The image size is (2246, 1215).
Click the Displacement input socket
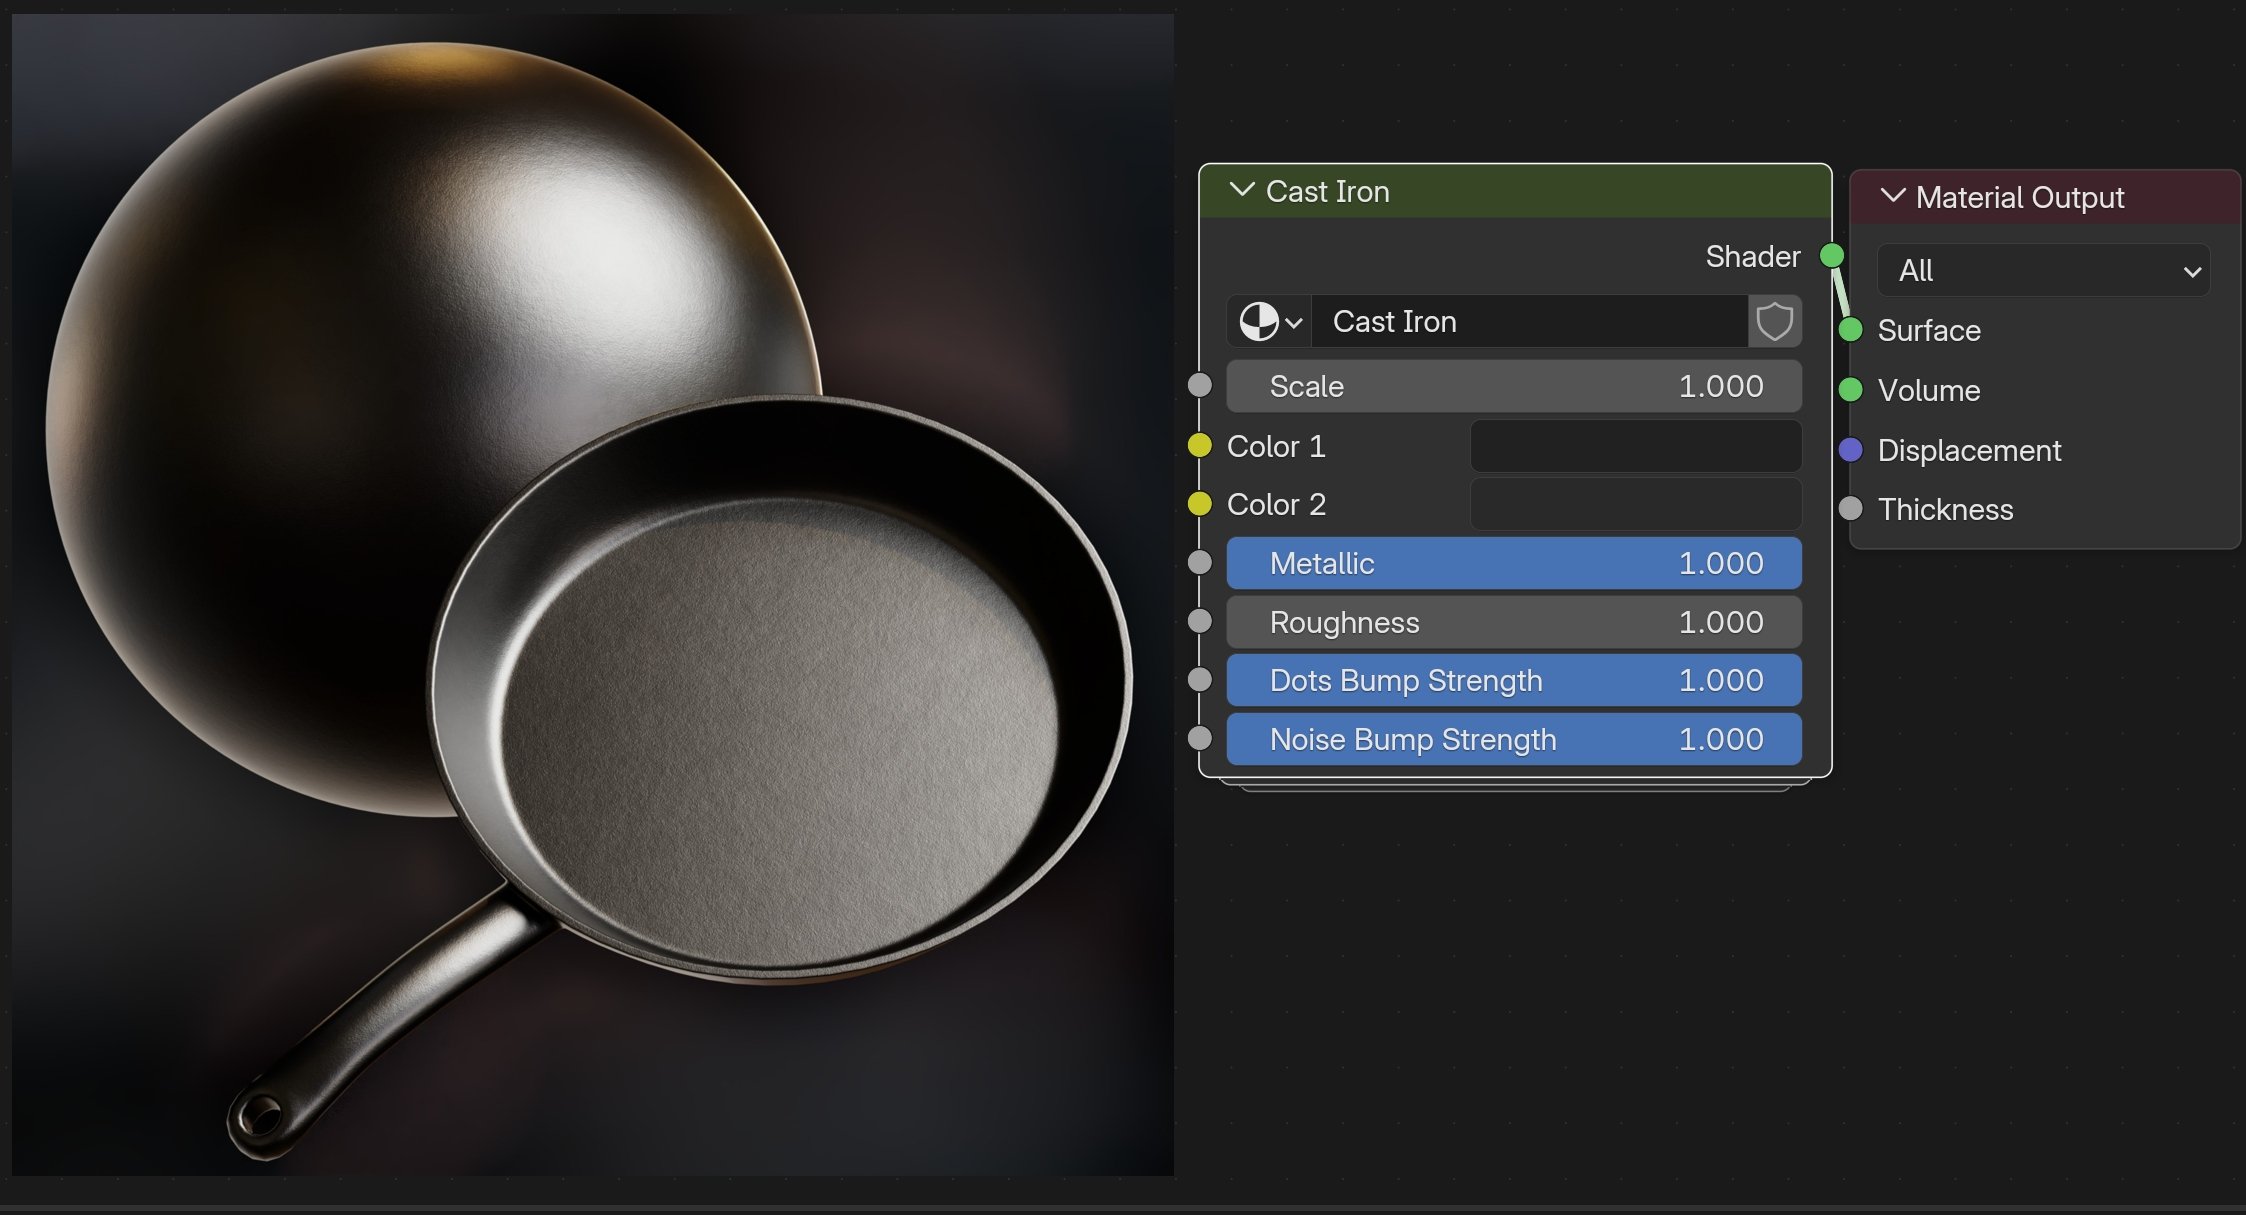[1852, 450]
